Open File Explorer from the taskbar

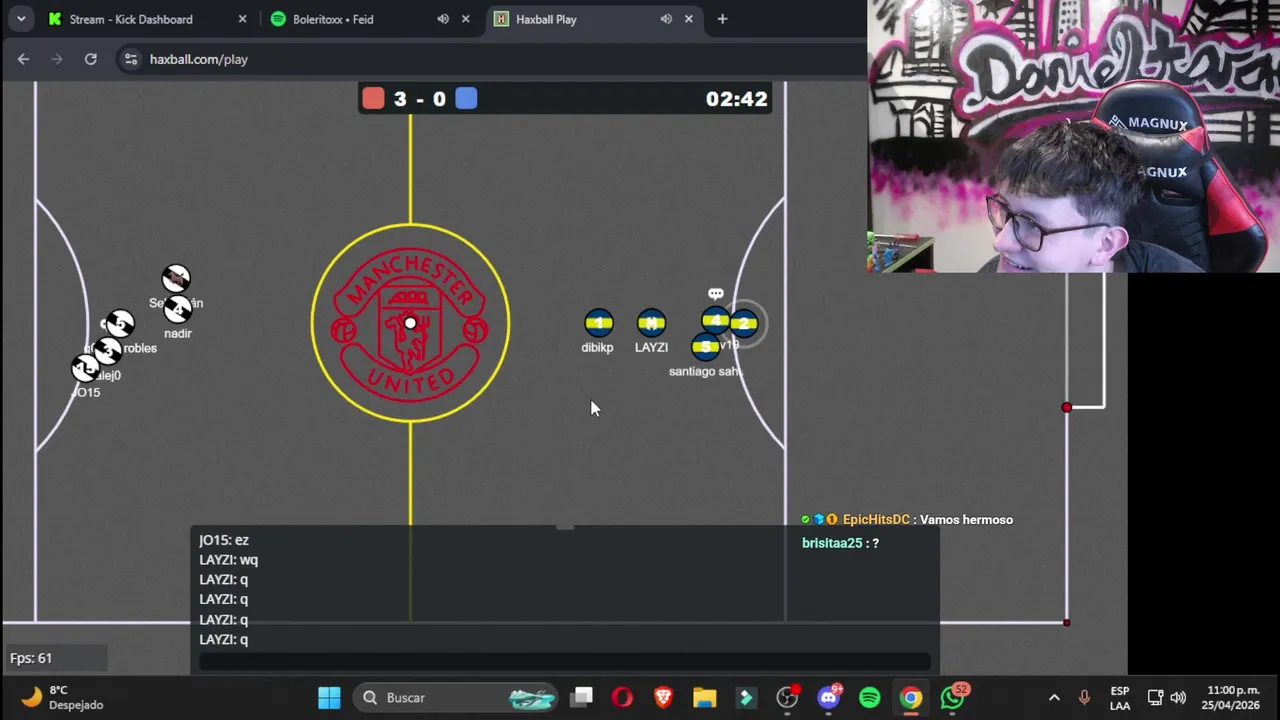[704, 697]
